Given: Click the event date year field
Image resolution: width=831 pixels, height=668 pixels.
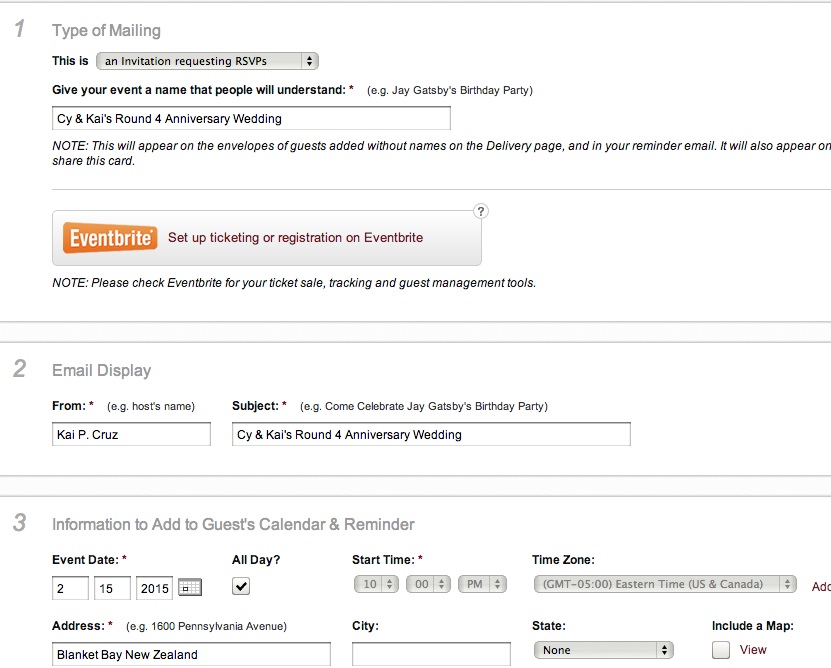Looking at the screenshot, I should click(x=155, y=588).
